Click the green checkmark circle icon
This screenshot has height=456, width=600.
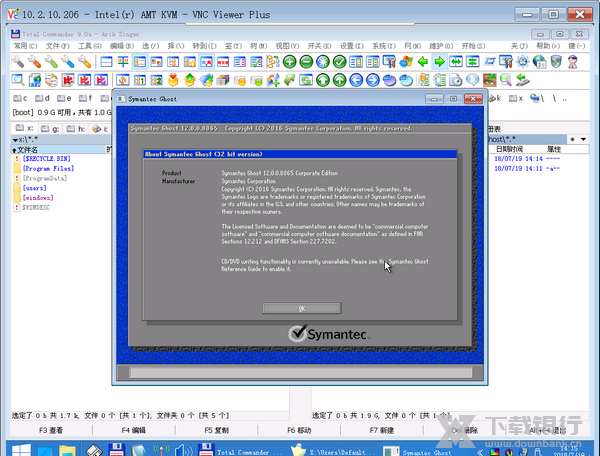[x=339, y=62]
